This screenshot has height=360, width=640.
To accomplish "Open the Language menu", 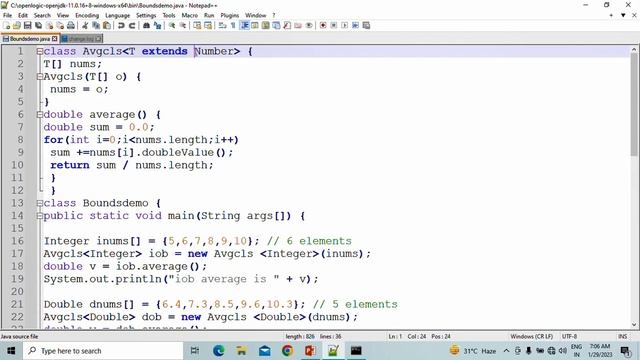I will [118, 15].
